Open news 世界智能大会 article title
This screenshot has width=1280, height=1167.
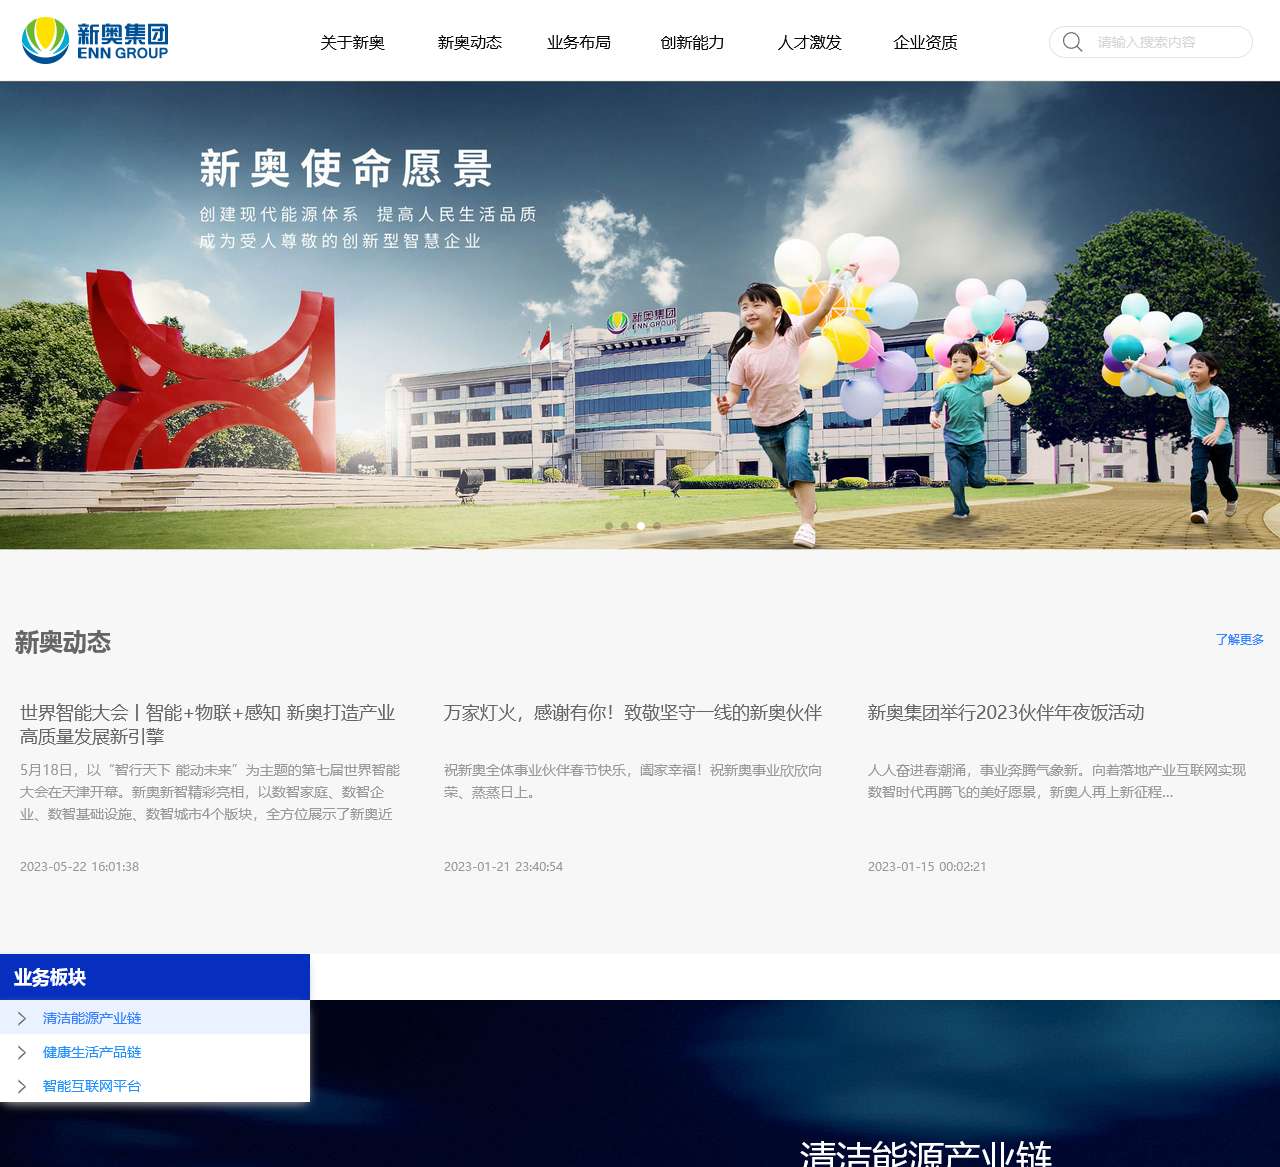coord(208,724)
